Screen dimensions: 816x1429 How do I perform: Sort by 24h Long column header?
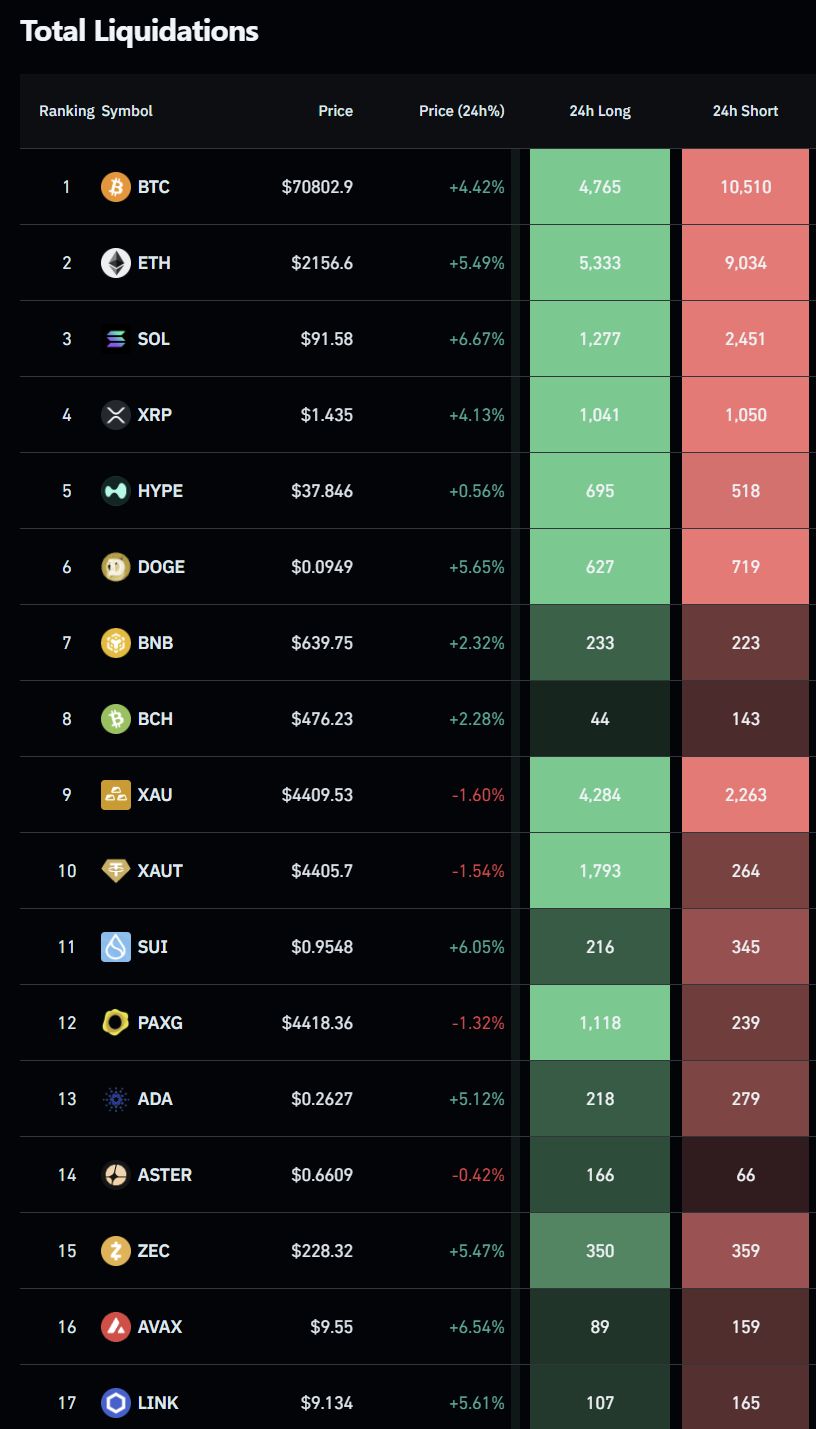[x=600, y=111]
